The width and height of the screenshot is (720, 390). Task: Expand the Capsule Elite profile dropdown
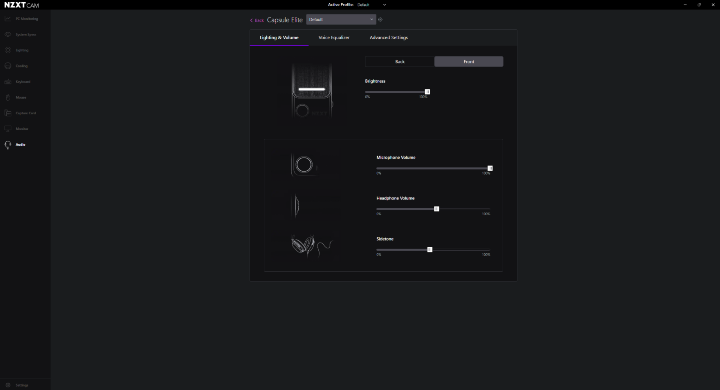(341, 20)
